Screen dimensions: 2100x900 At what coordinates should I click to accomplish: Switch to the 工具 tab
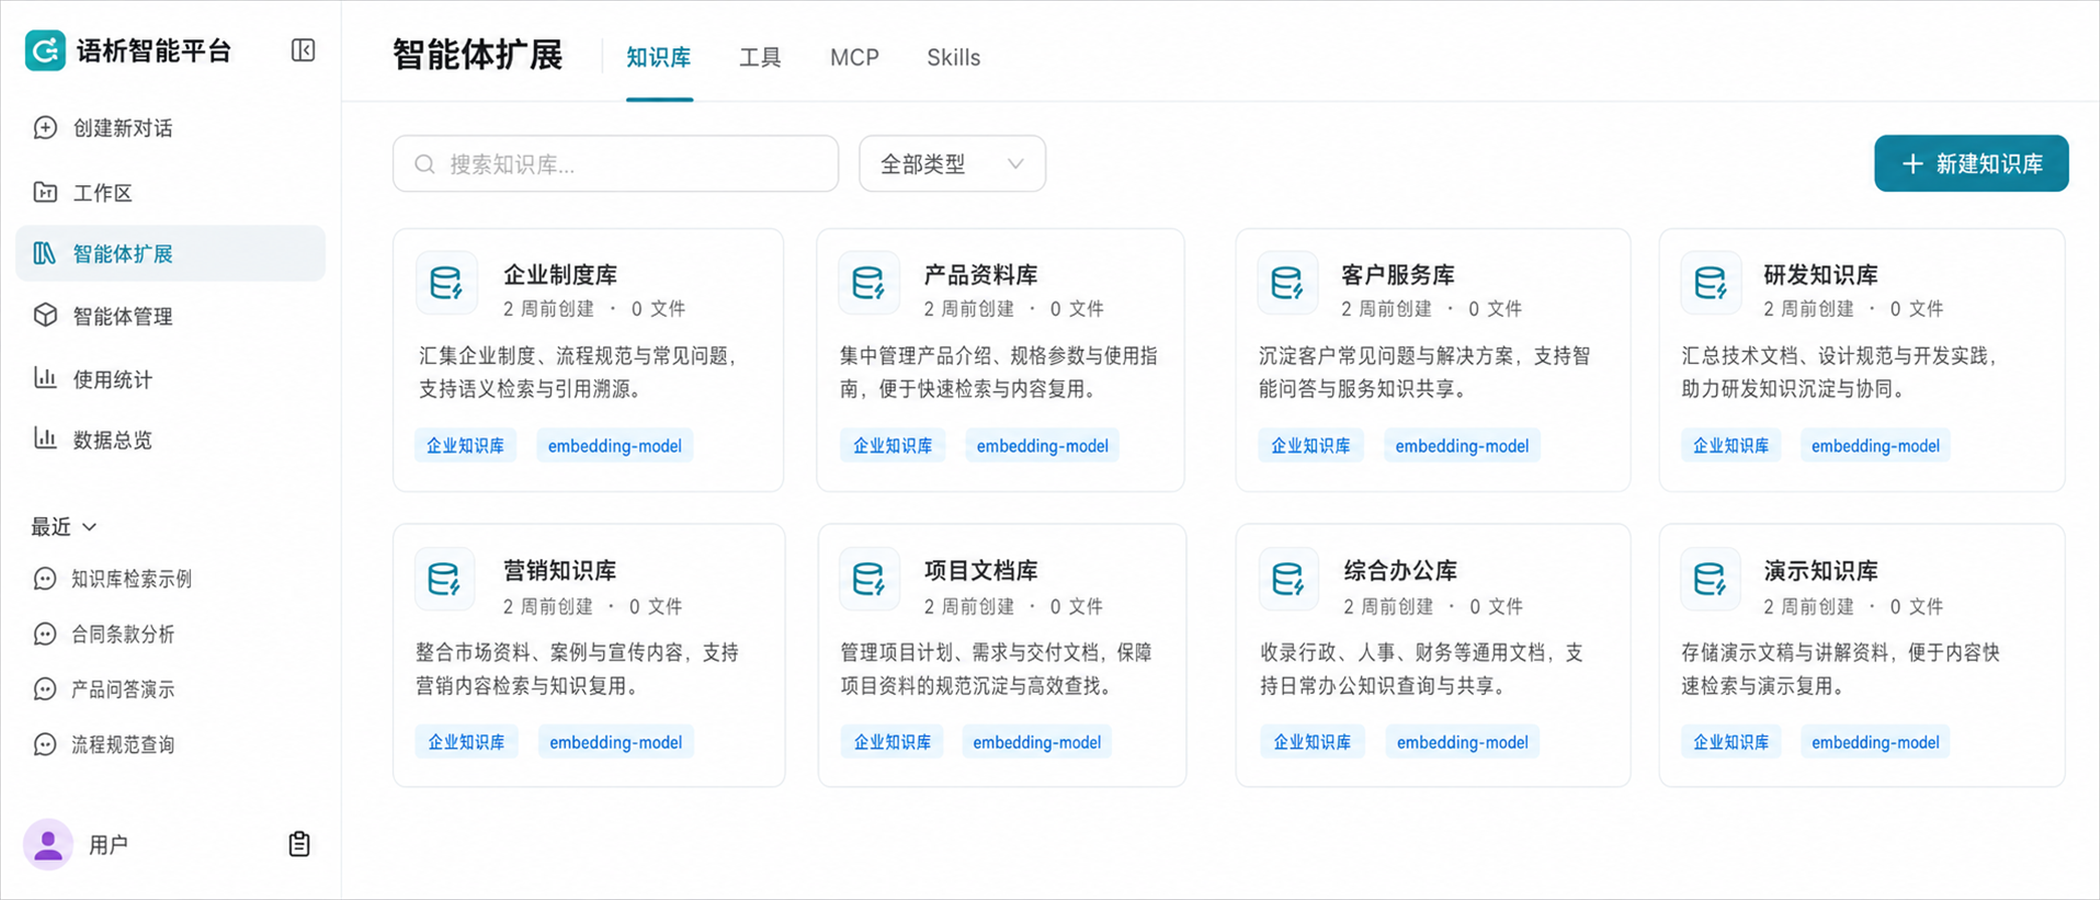click(x=760, y=58)
